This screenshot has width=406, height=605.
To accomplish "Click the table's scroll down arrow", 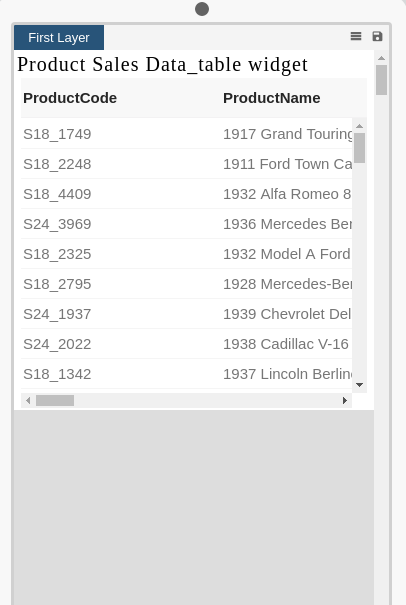I will [x=359, y=385].
